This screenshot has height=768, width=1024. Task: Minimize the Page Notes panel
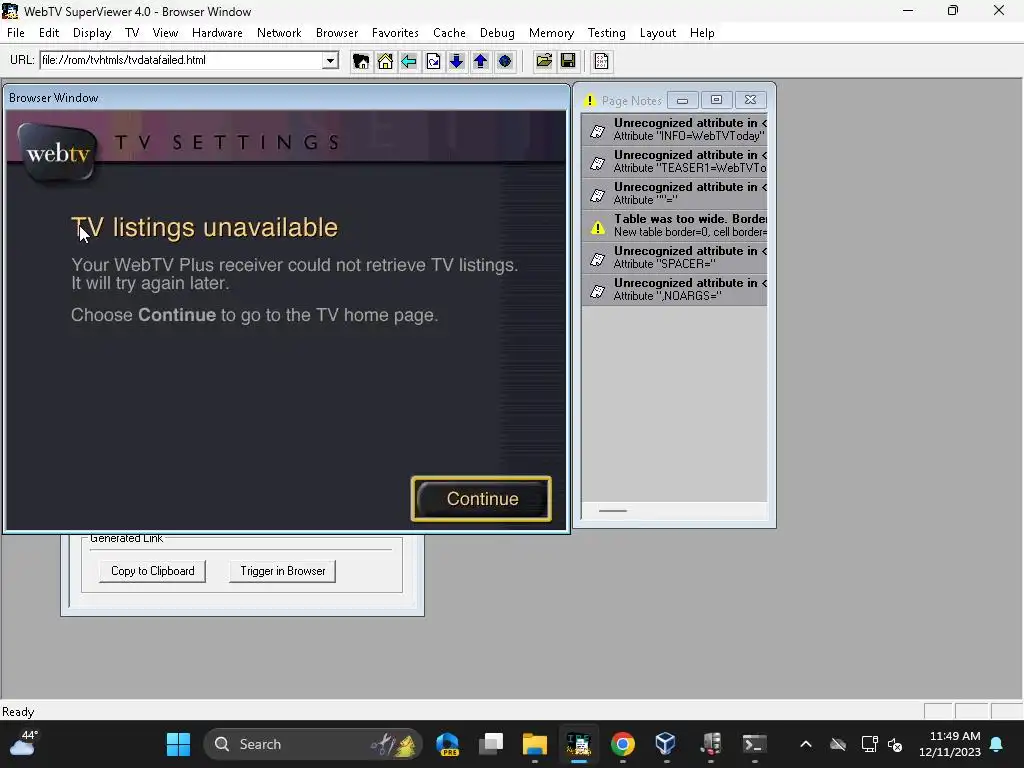pyautogui.click(x=682, y=100)
